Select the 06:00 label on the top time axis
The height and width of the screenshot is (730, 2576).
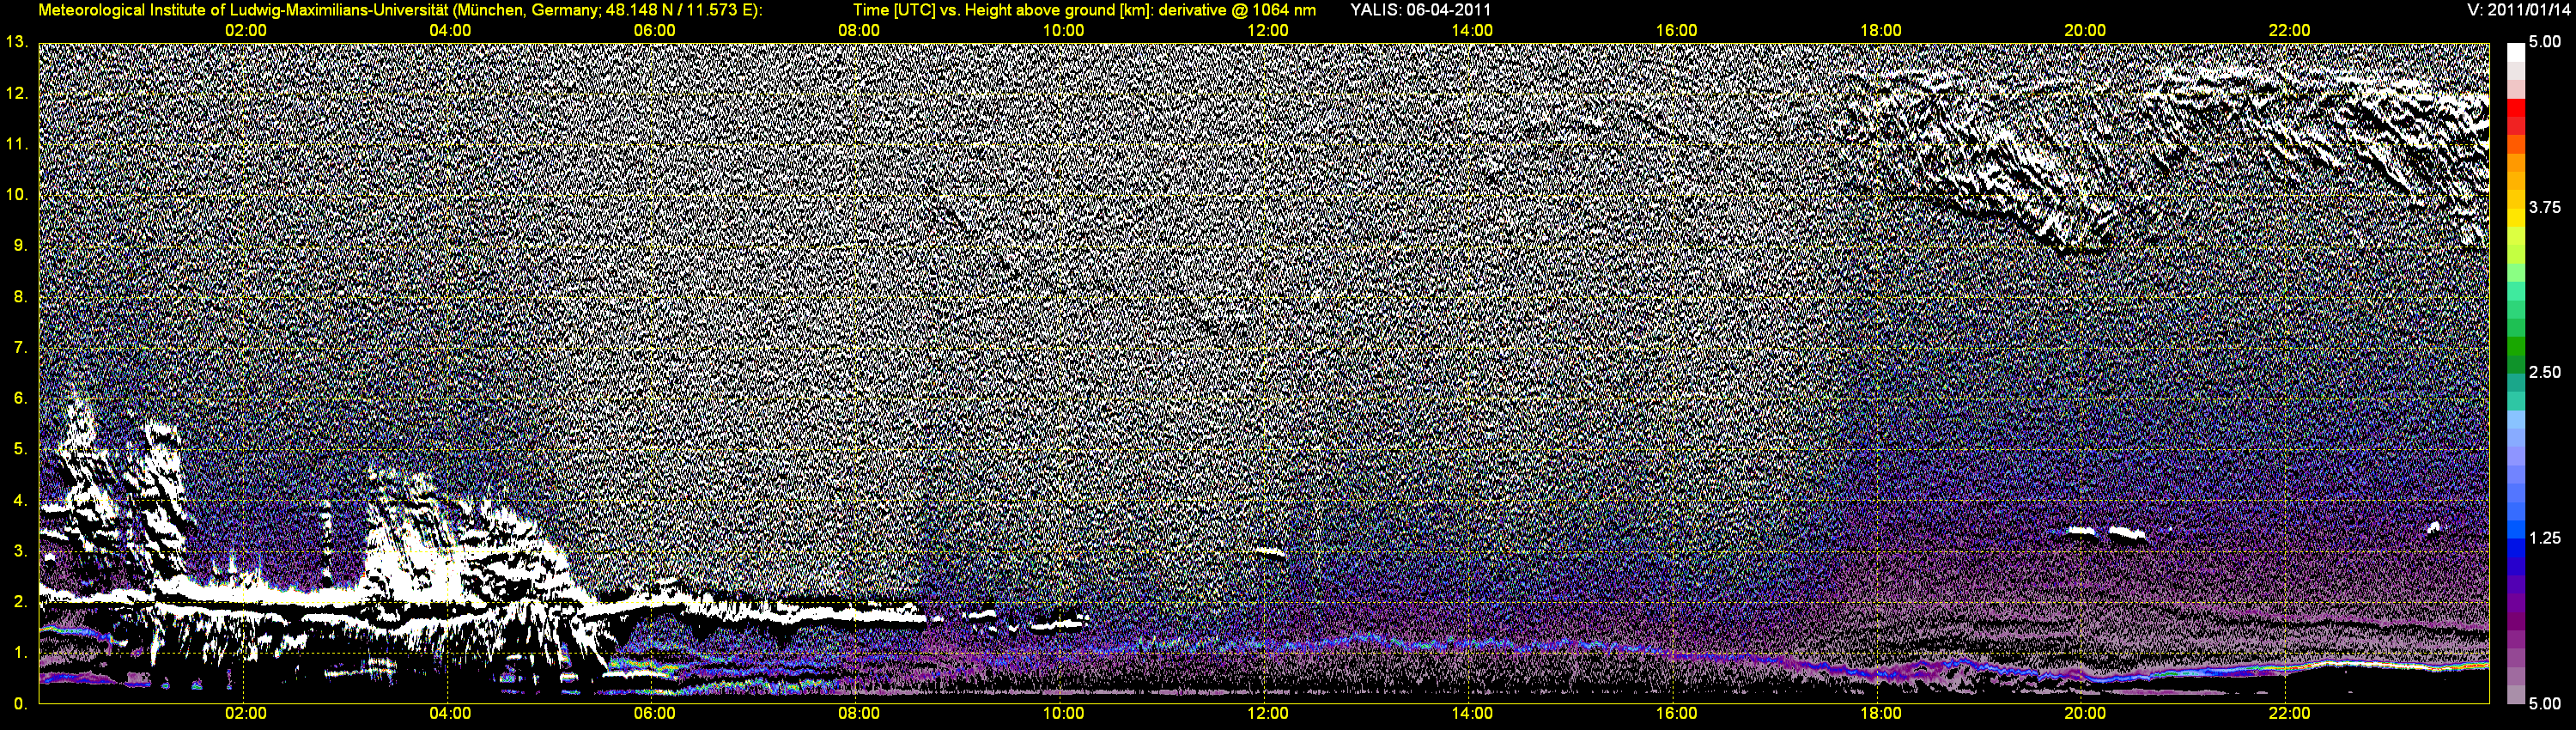(654, 31)
